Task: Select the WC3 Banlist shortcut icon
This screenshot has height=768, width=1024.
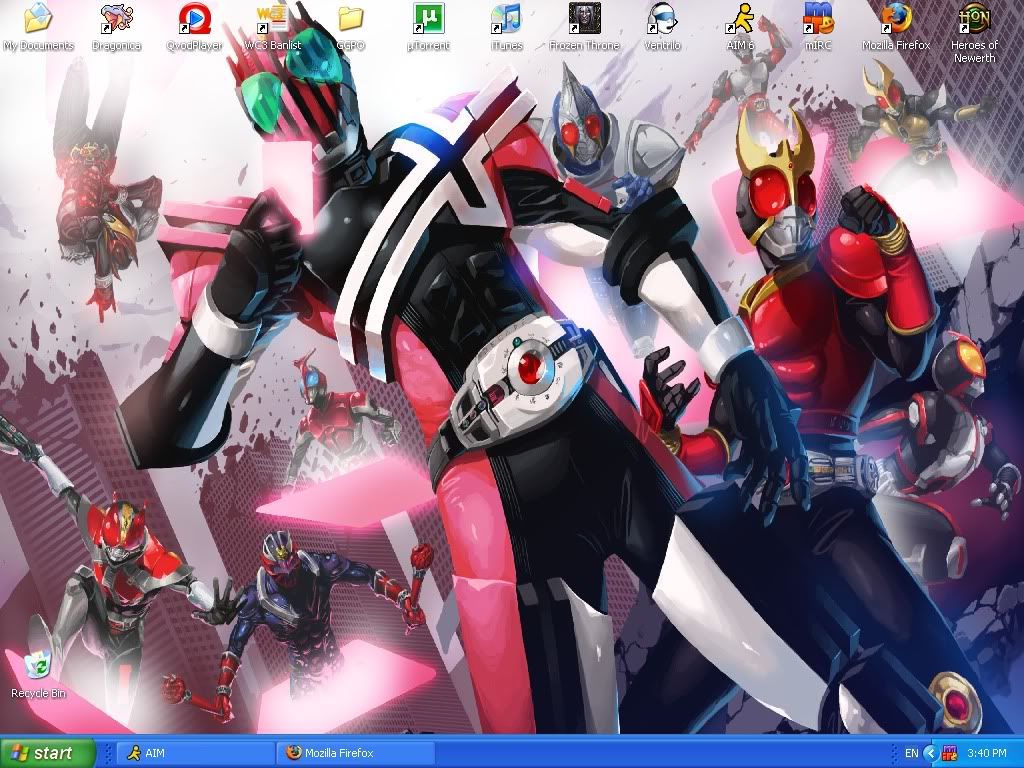Action: click(272, 27)
